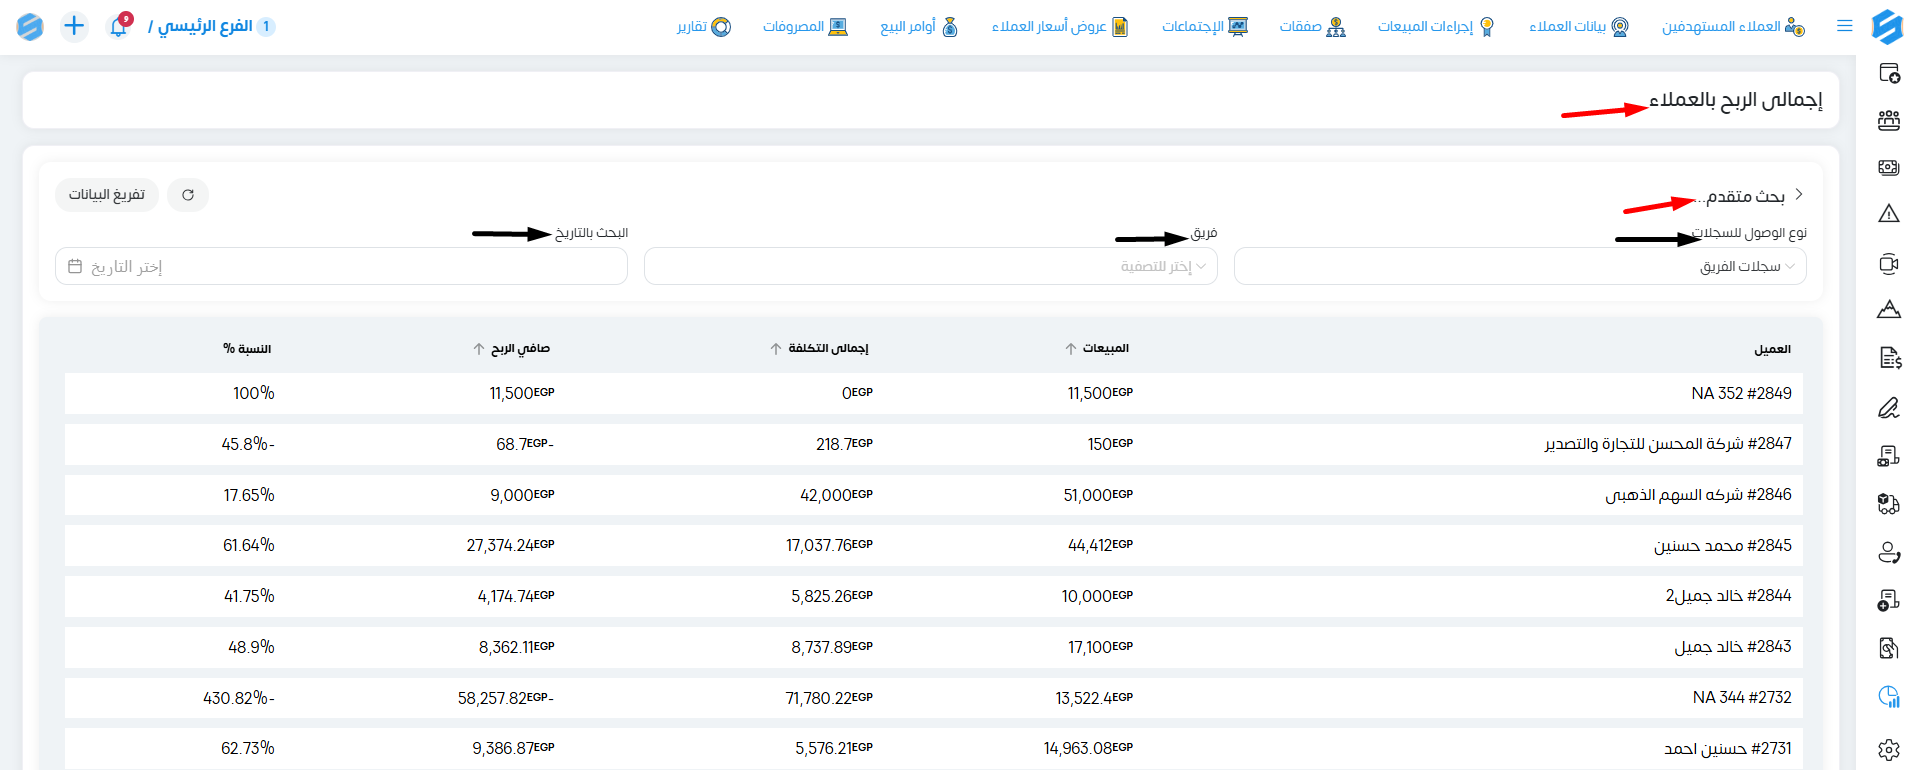The height and width of the screenshot is (770, 1919).
Task: Open أوامر البيع menu
Action: click(919, 26)
